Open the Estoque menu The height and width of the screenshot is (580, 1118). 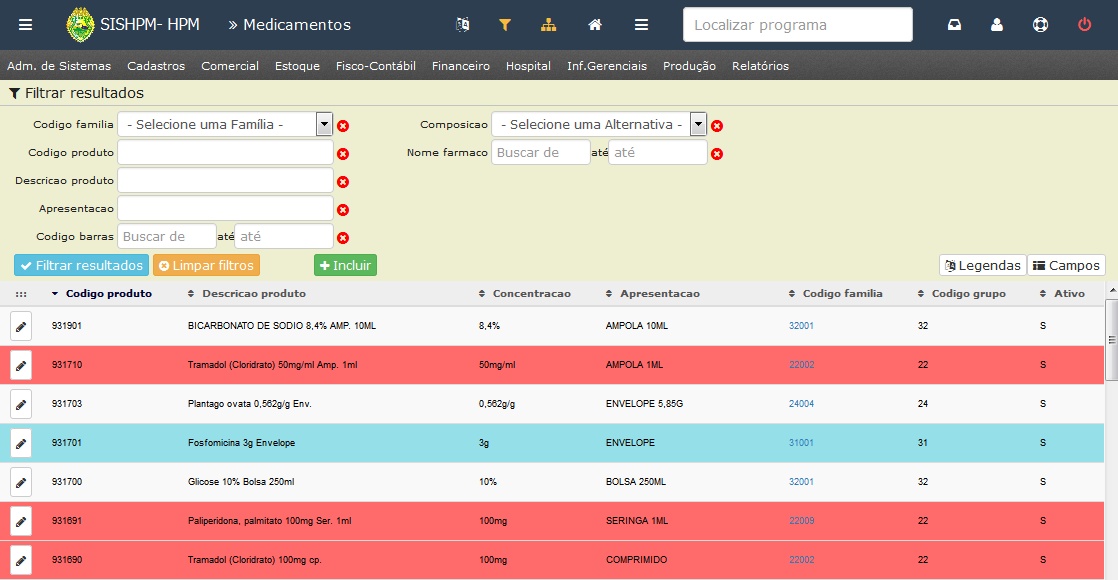297,66
